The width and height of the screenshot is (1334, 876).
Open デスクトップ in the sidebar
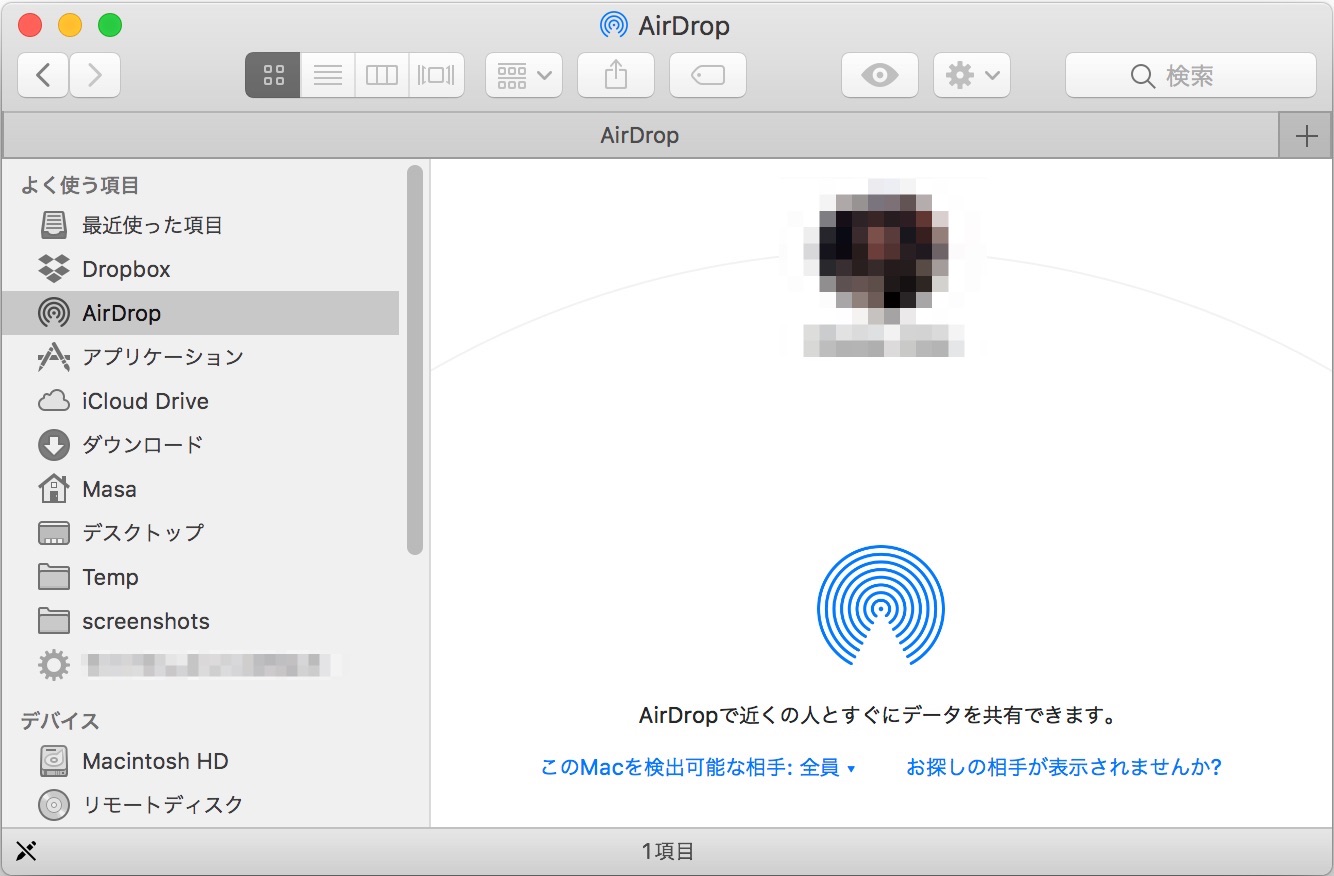coord(200,533)
